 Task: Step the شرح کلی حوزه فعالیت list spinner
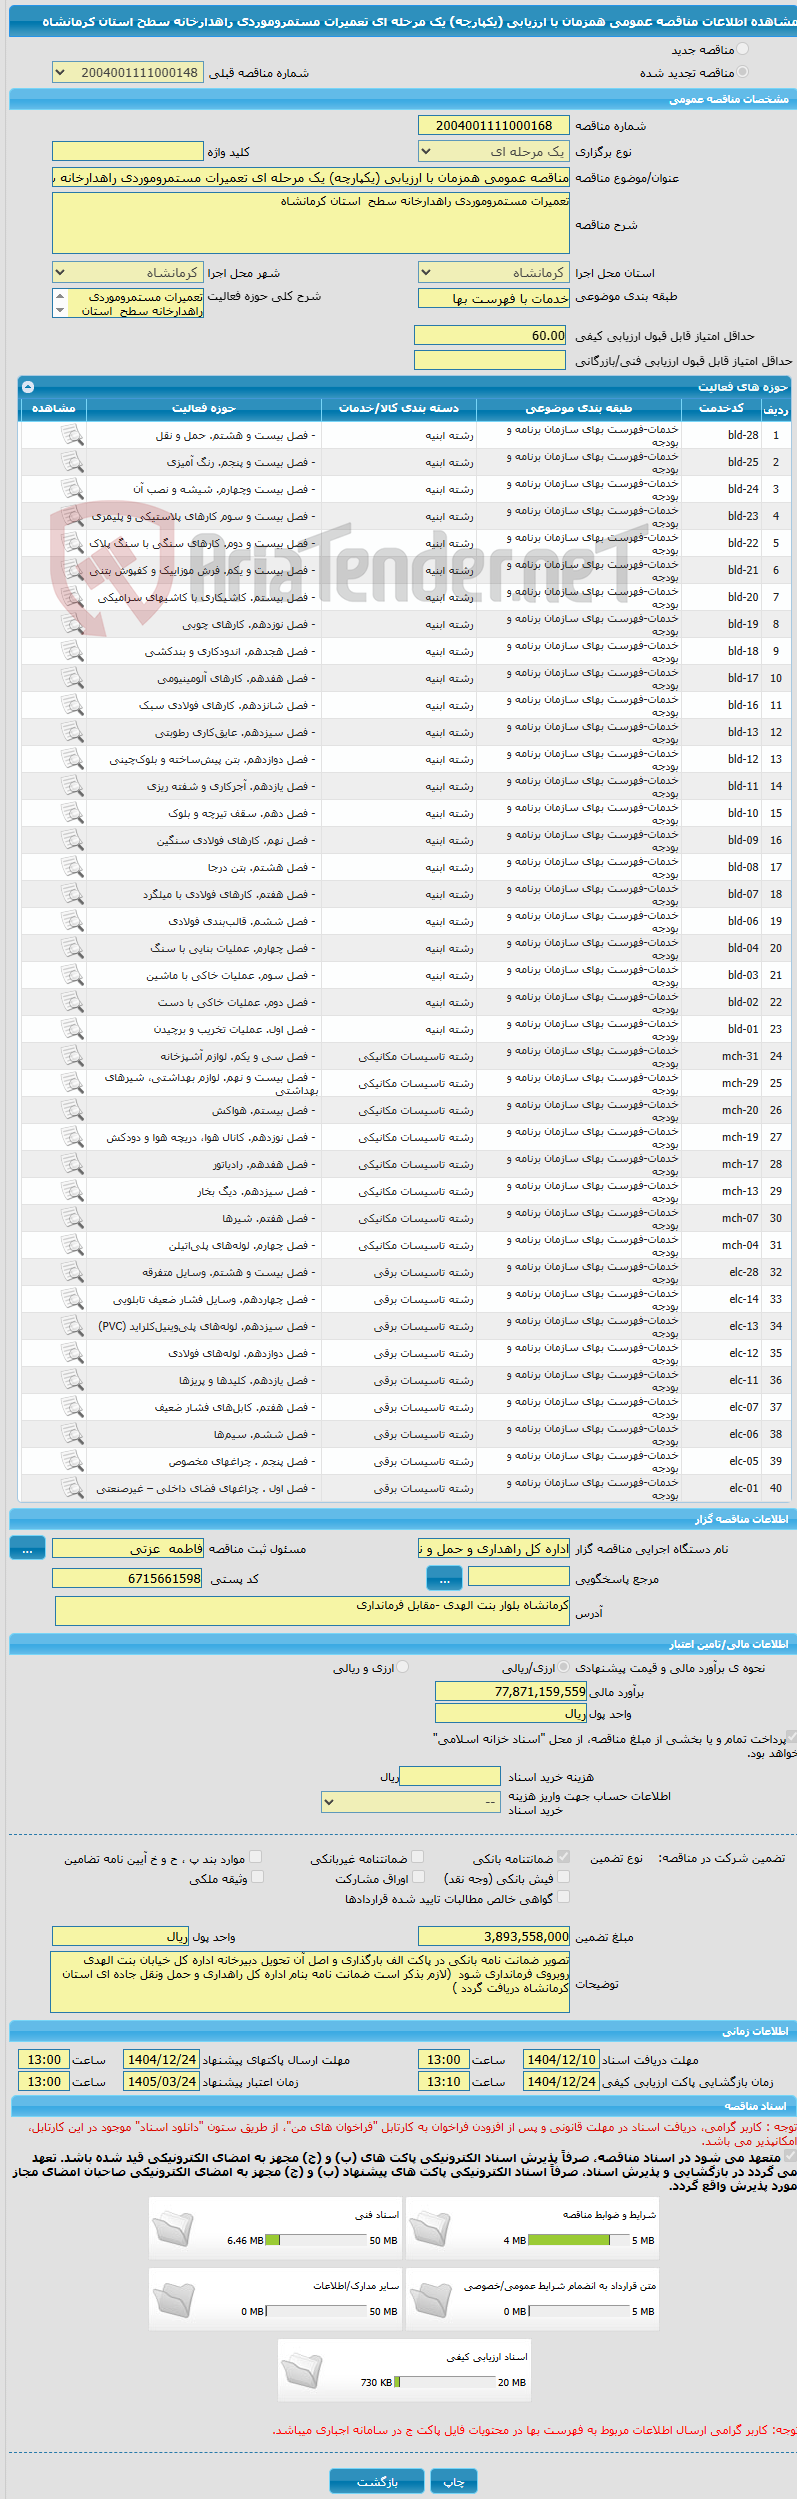60,303
